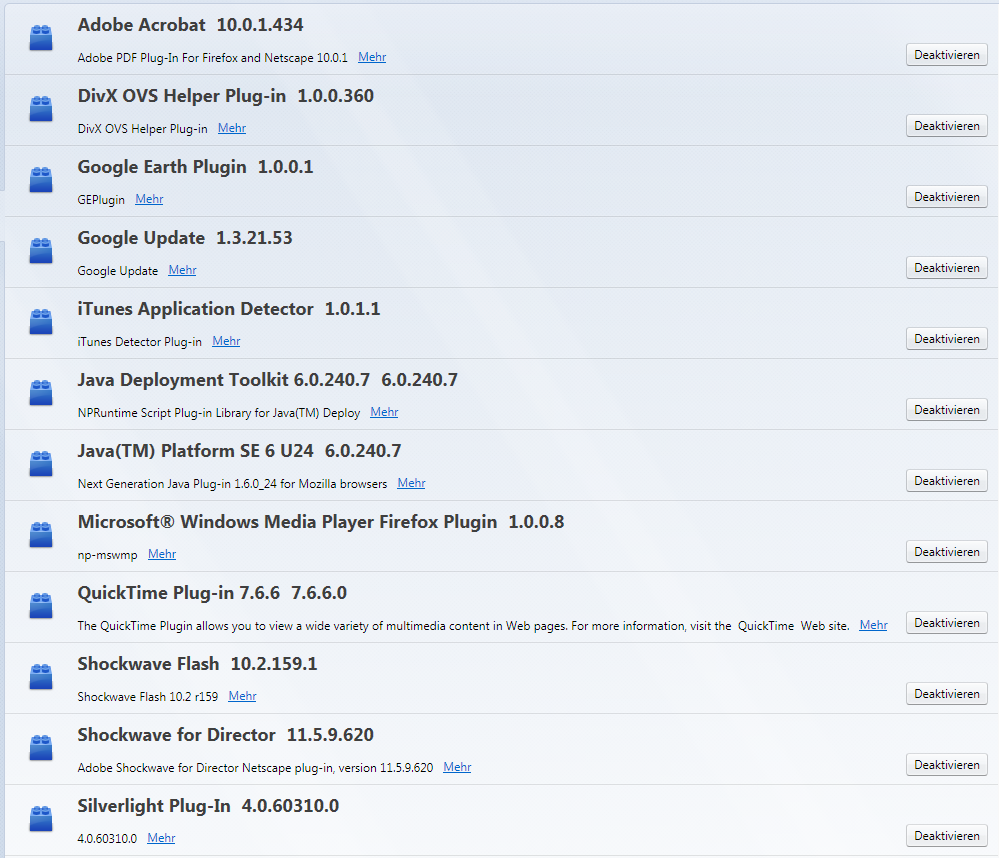The width and height of the screenshot is (999, 858).
Task: Select Microsoft Windows Media Player Firefox Plugin title
Action: tap(321, 522)
